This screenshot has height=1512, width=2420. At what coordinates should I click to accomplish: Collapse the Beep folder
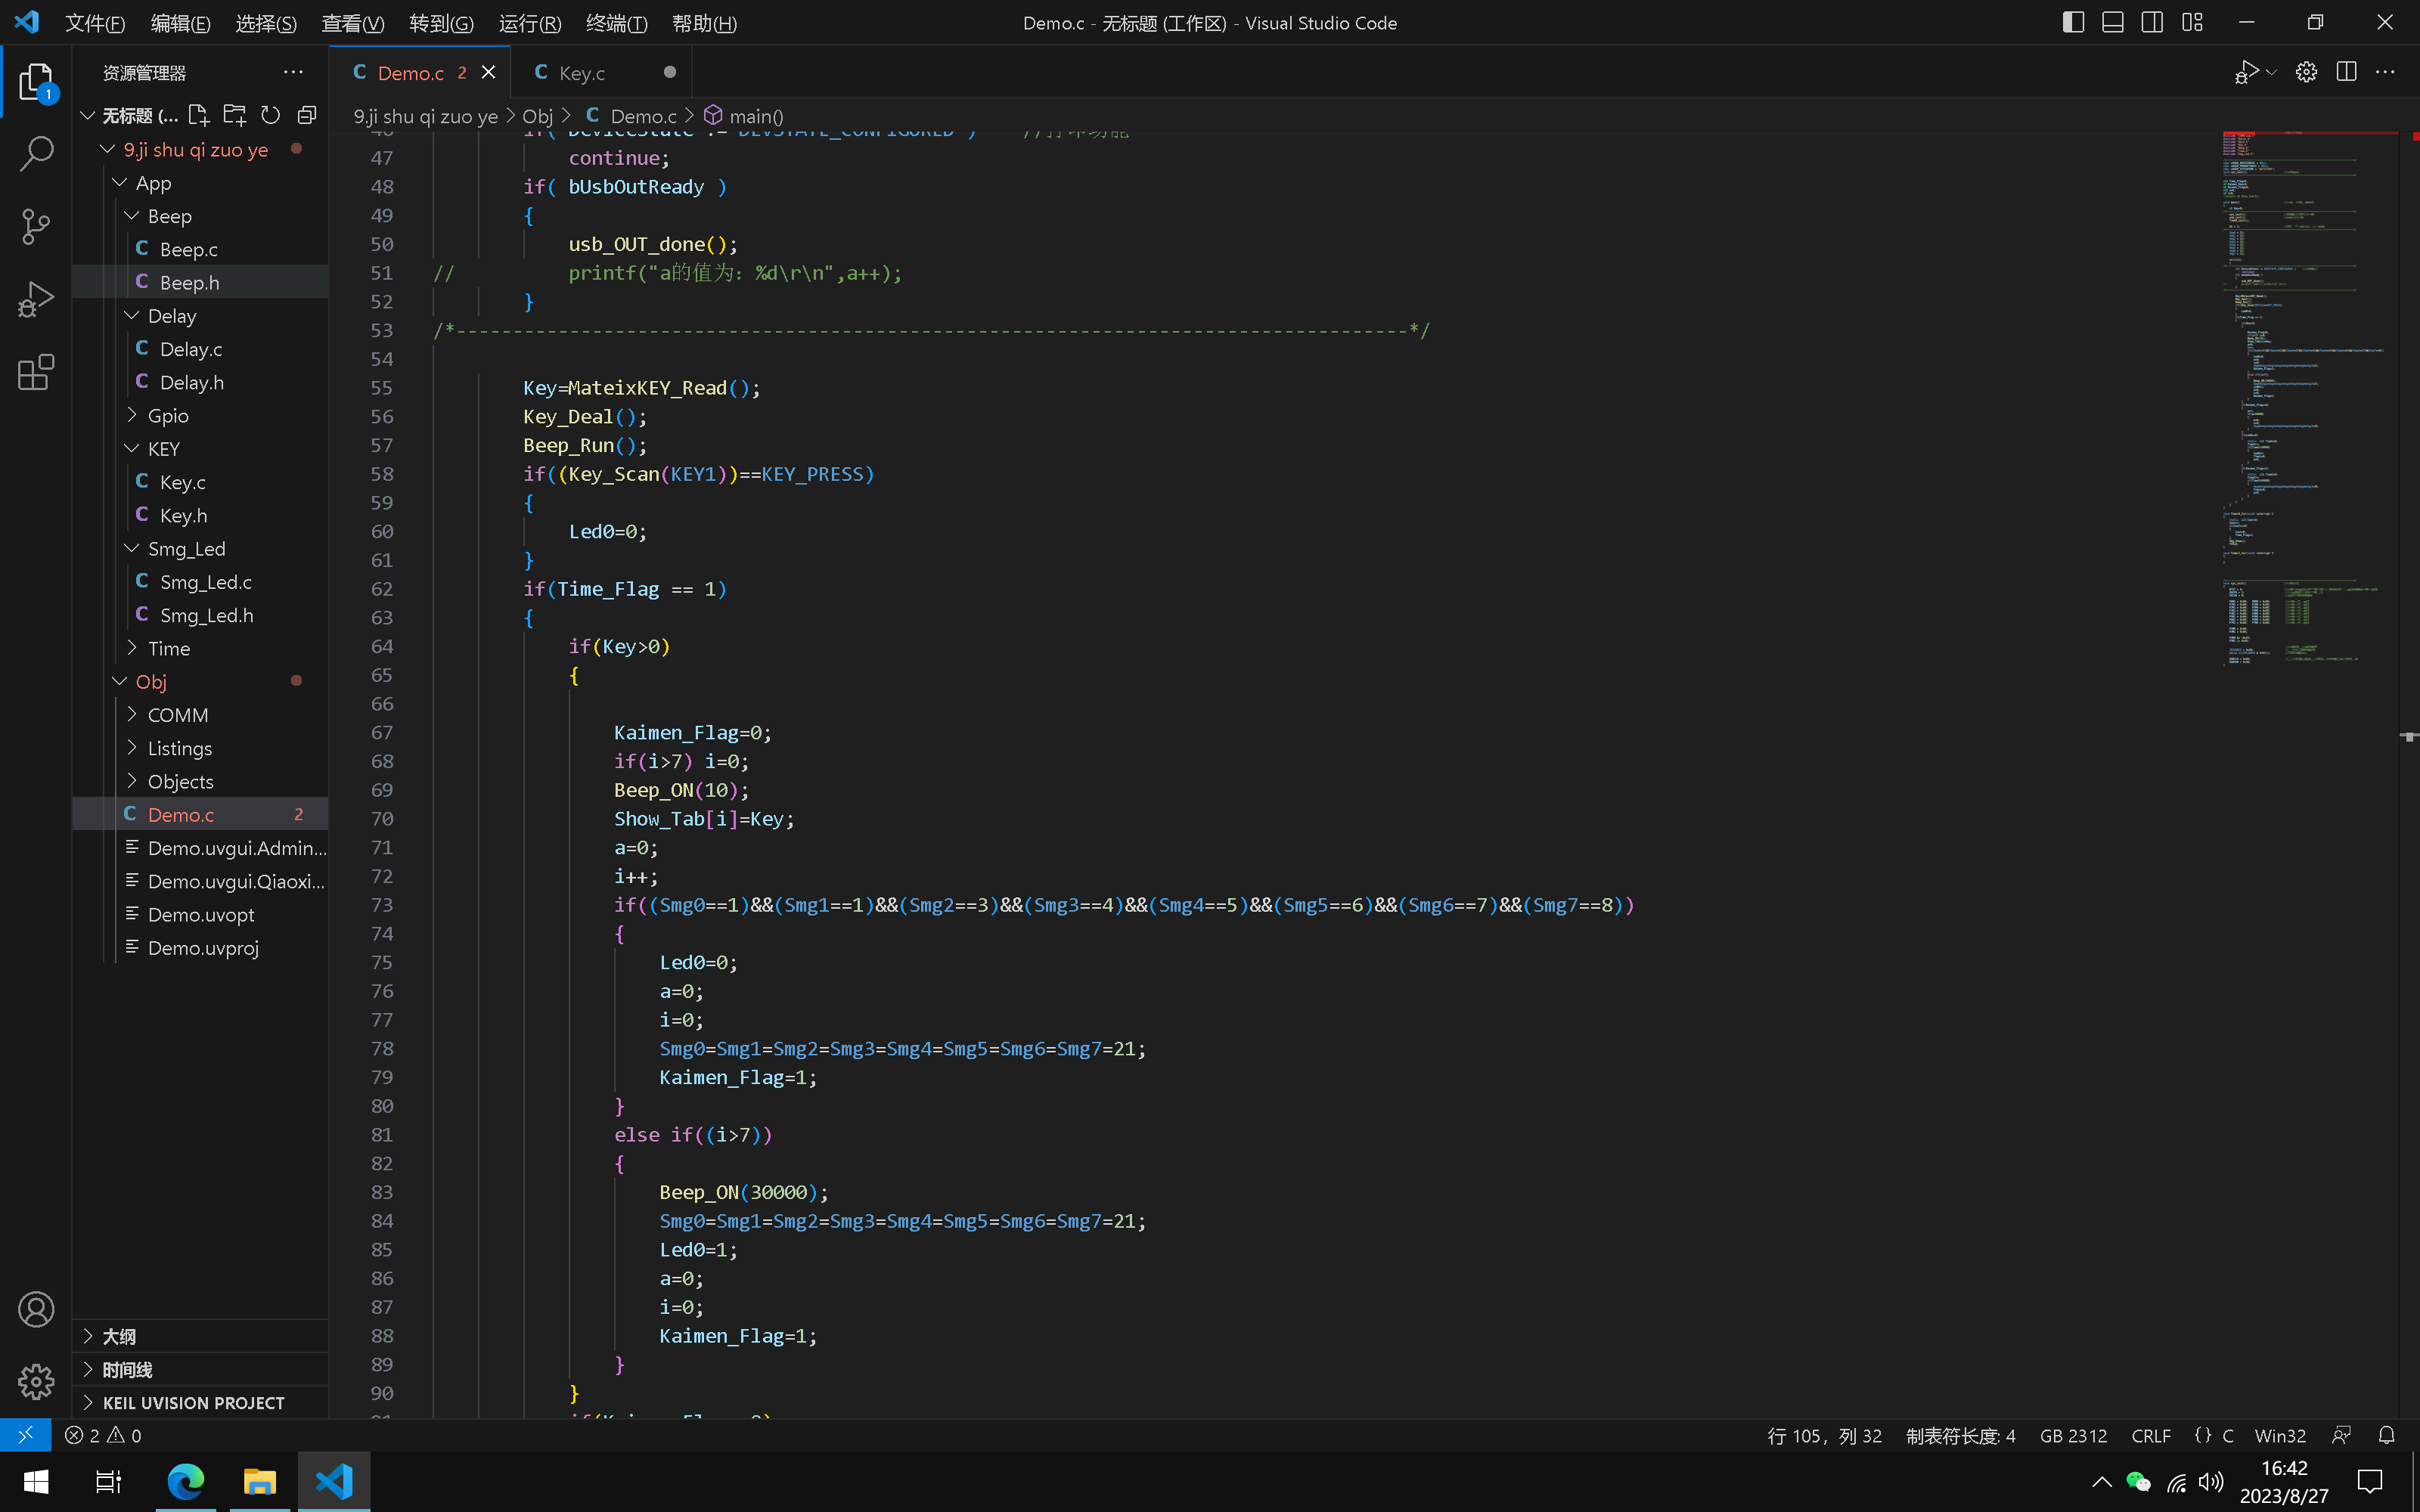point(200,216)
